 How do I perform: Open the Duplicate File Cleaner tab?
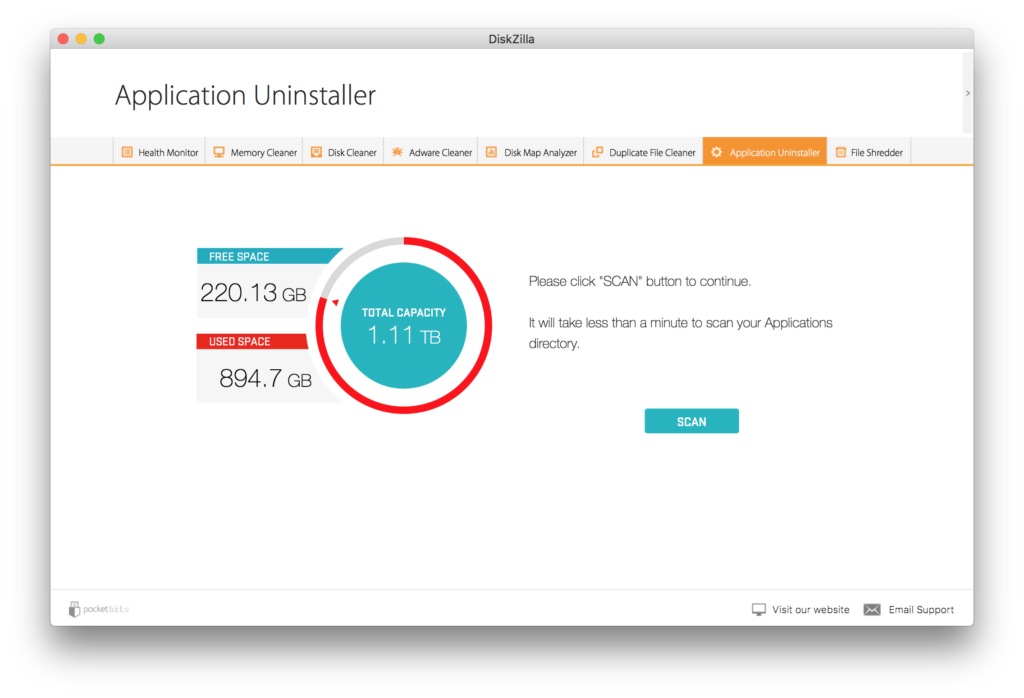coord(643,152)
